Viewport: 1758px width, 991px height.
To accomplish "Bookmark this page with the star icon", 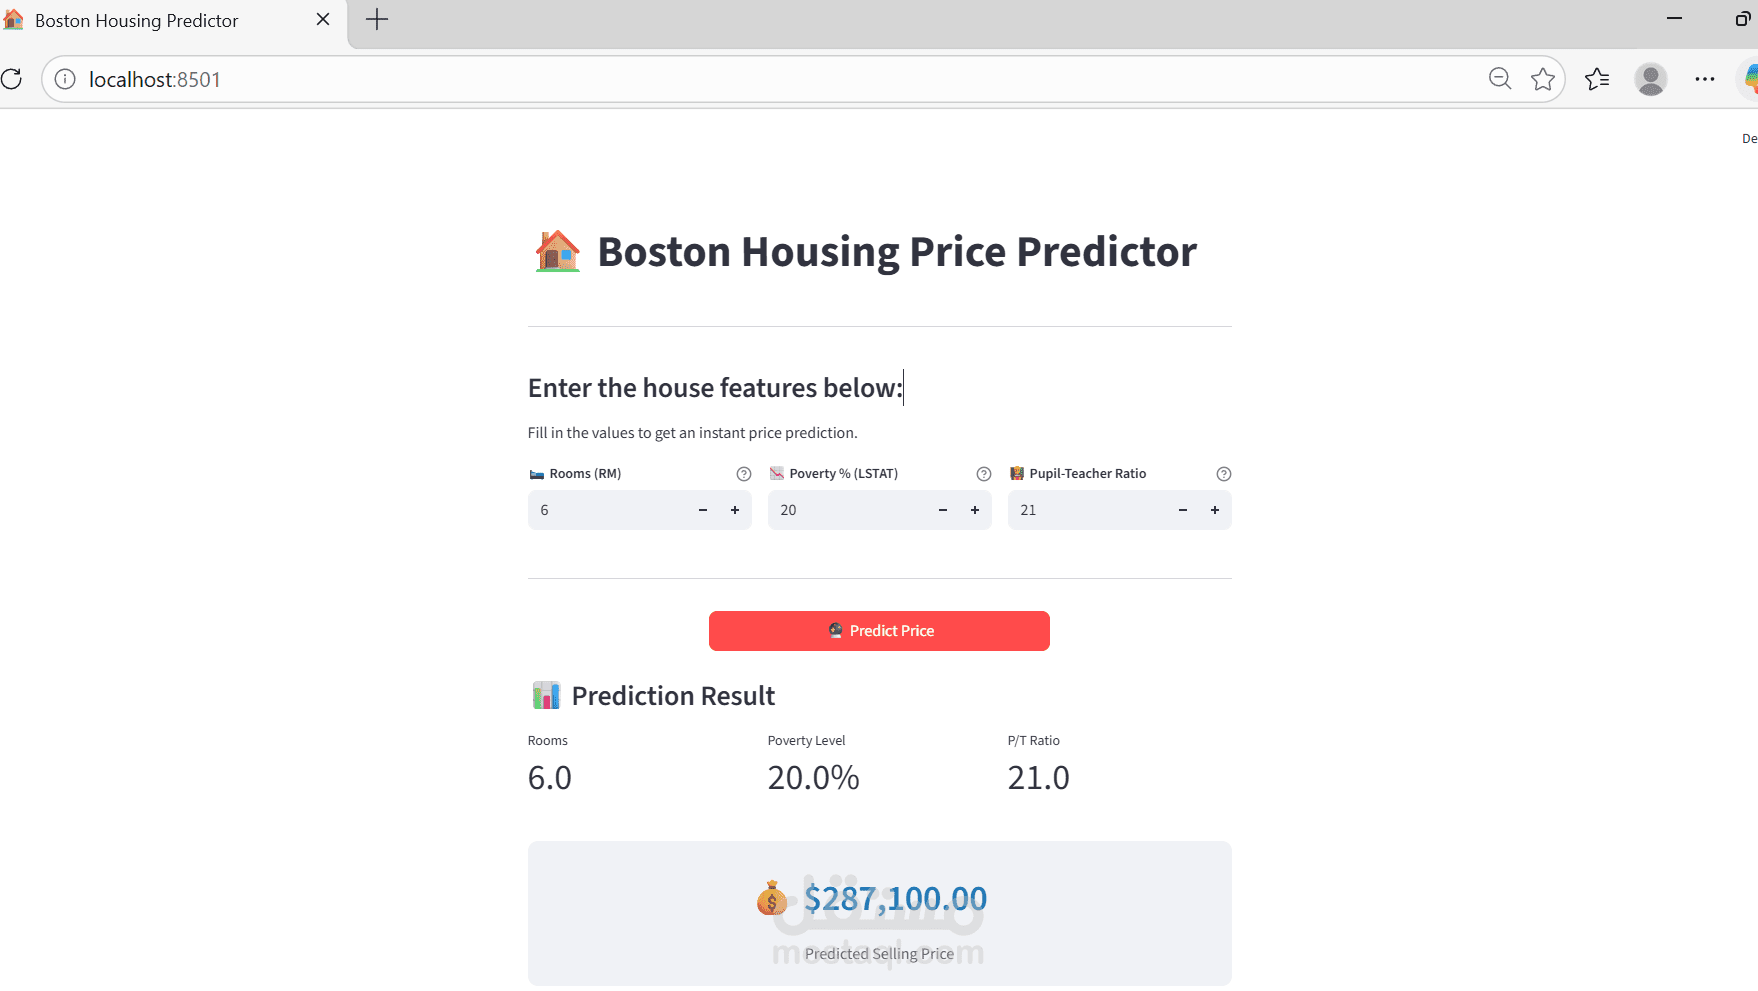I will (1542, 78).
